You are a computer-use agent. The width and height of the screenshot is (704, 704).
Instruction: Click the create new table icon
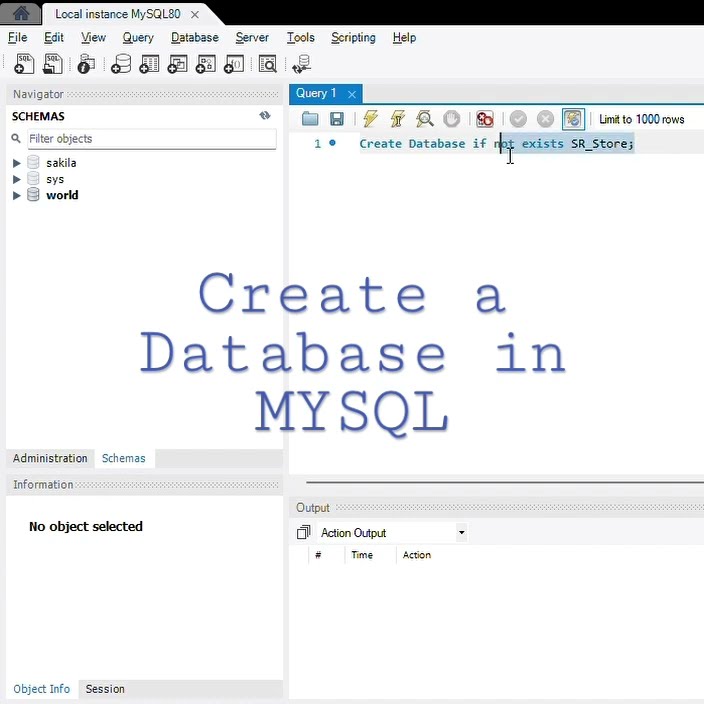coord(149,63)
